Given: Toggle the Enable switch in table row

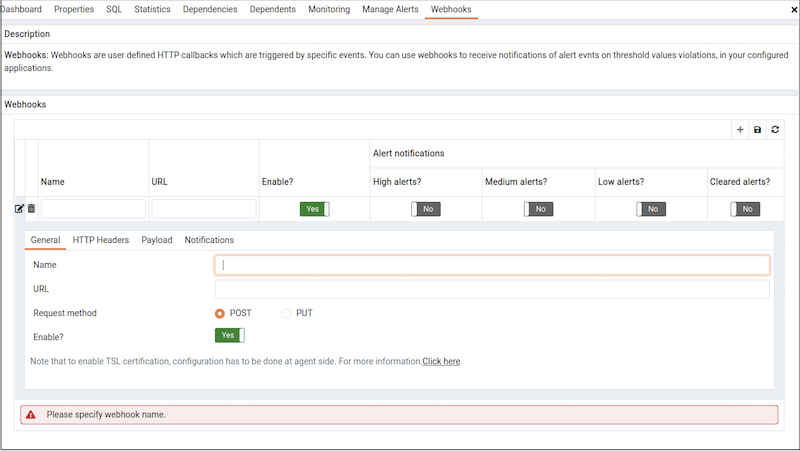Looking at the screenshot, I should pos(314,209).
